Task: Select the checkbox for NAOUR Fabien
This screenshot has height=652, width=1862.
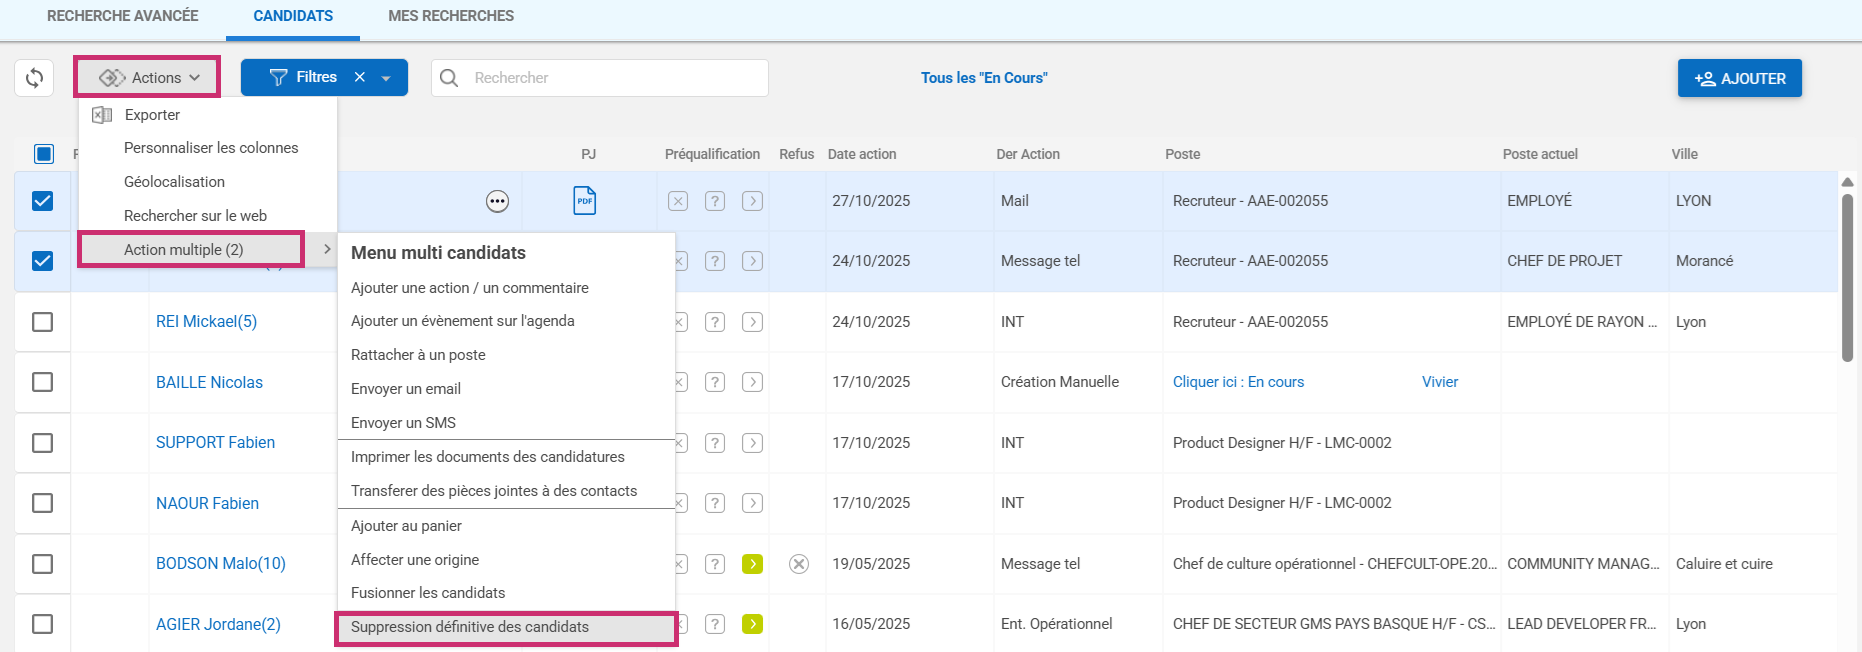Action: tap(43, 503)
